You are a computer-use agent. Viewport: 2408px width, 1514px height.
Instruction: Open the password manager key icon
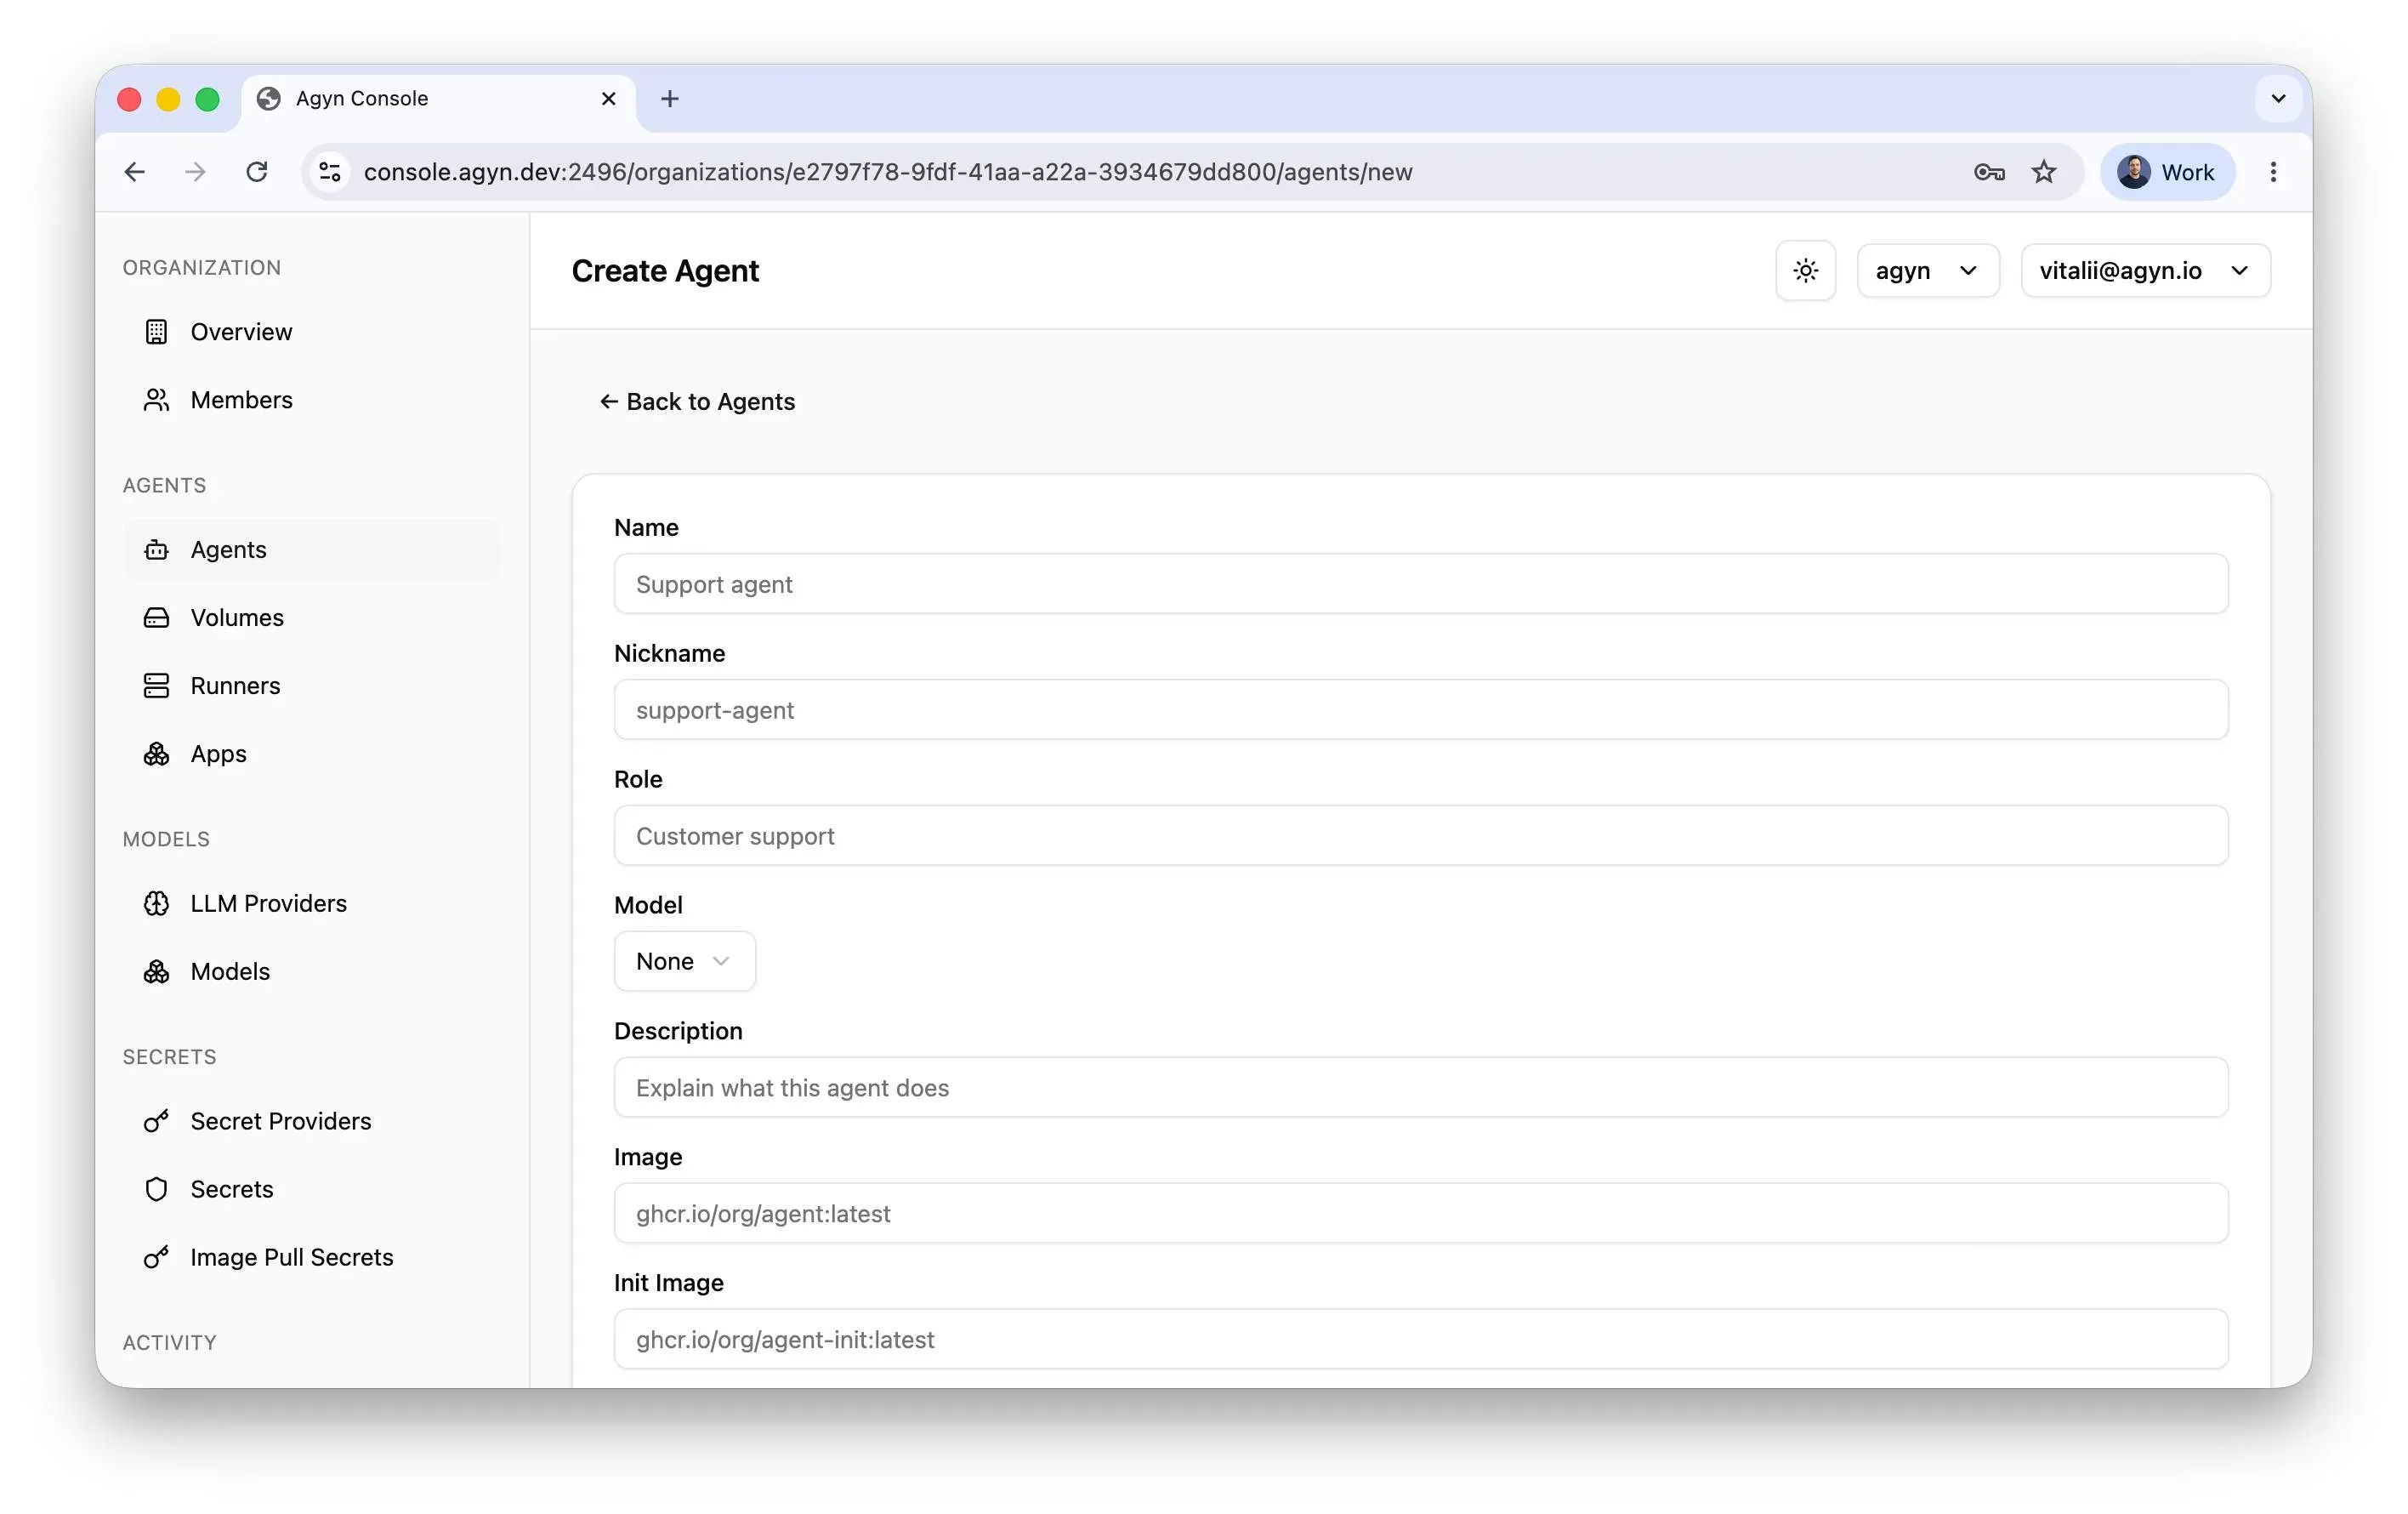pyautogui.click(x=1989, y=172)
